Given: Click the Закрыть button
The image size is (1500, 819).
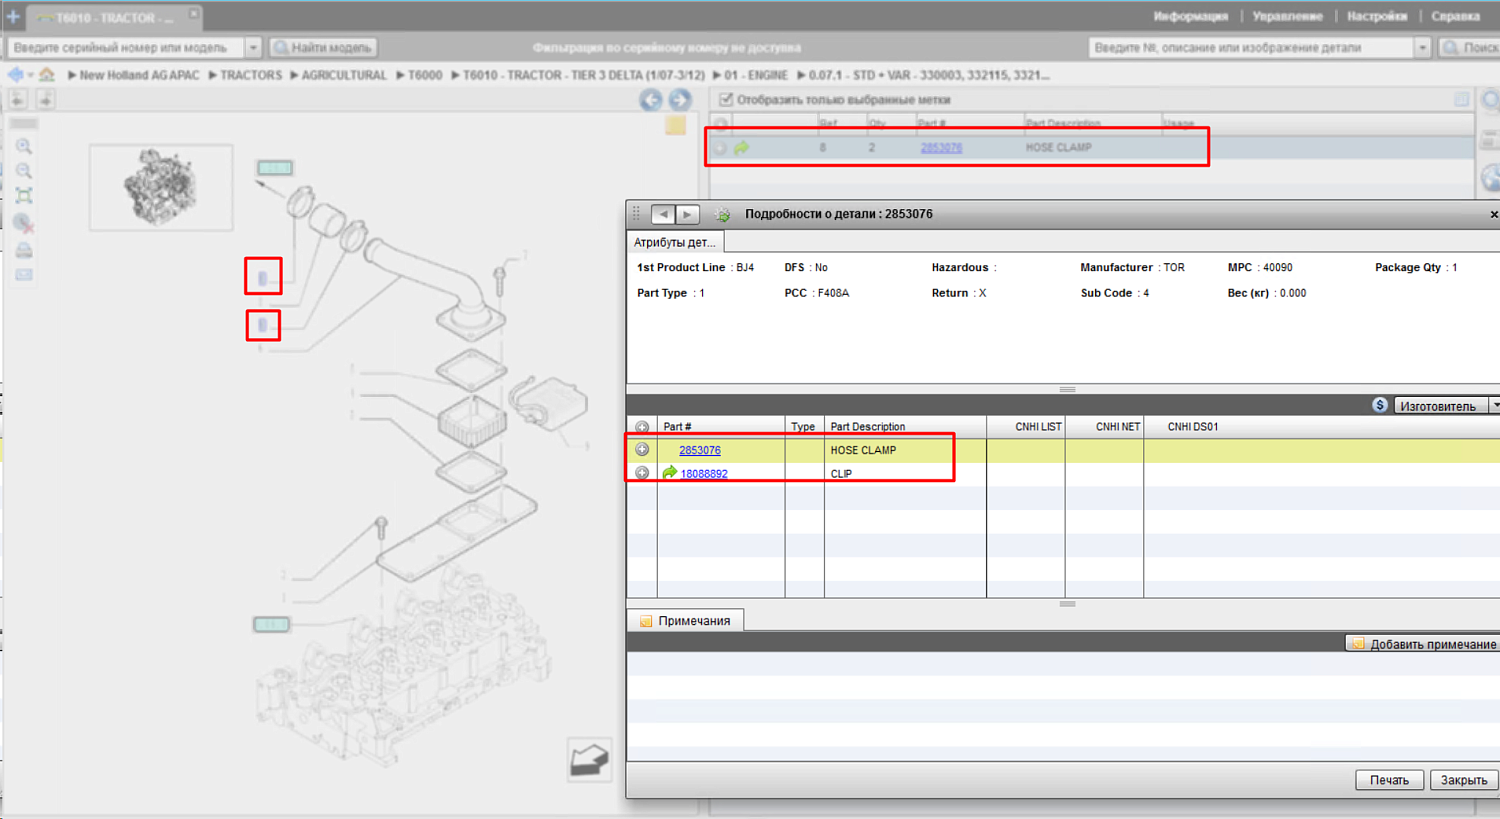Looking at the screenshot, I should [x=1464, y=780].
